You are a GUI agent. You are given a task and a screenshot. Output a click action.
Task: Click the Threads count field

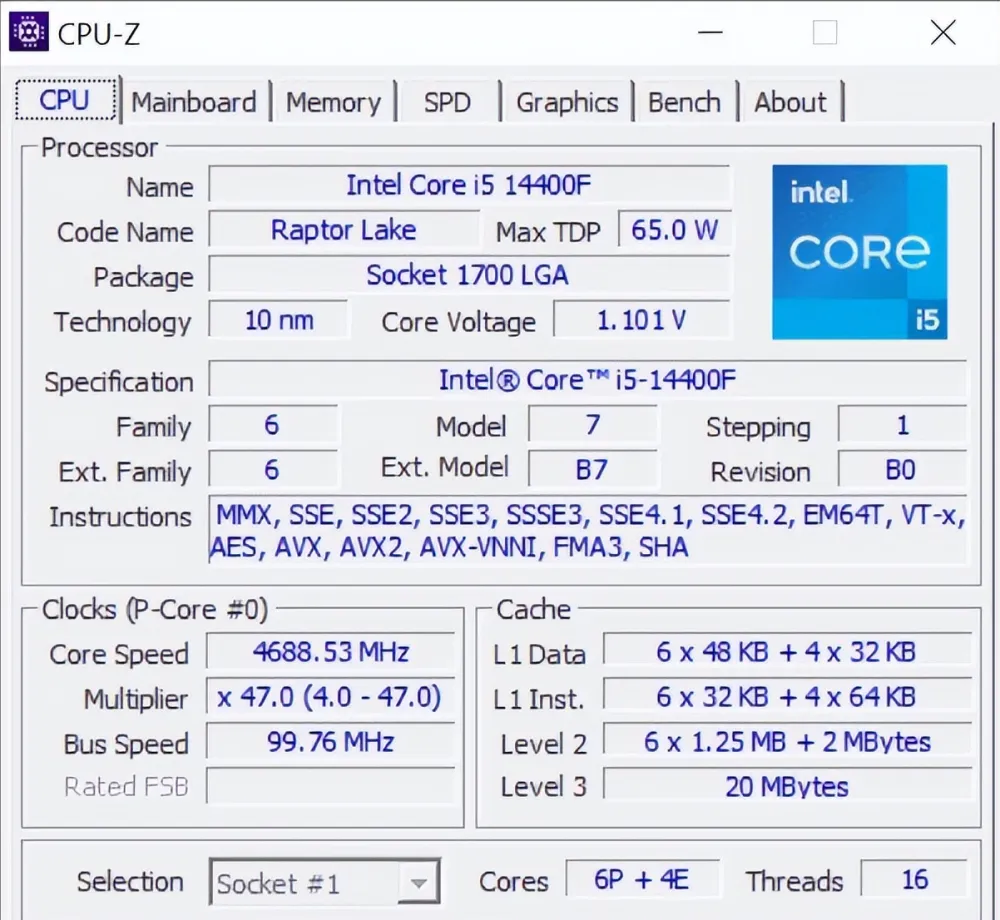pos(914,879)
